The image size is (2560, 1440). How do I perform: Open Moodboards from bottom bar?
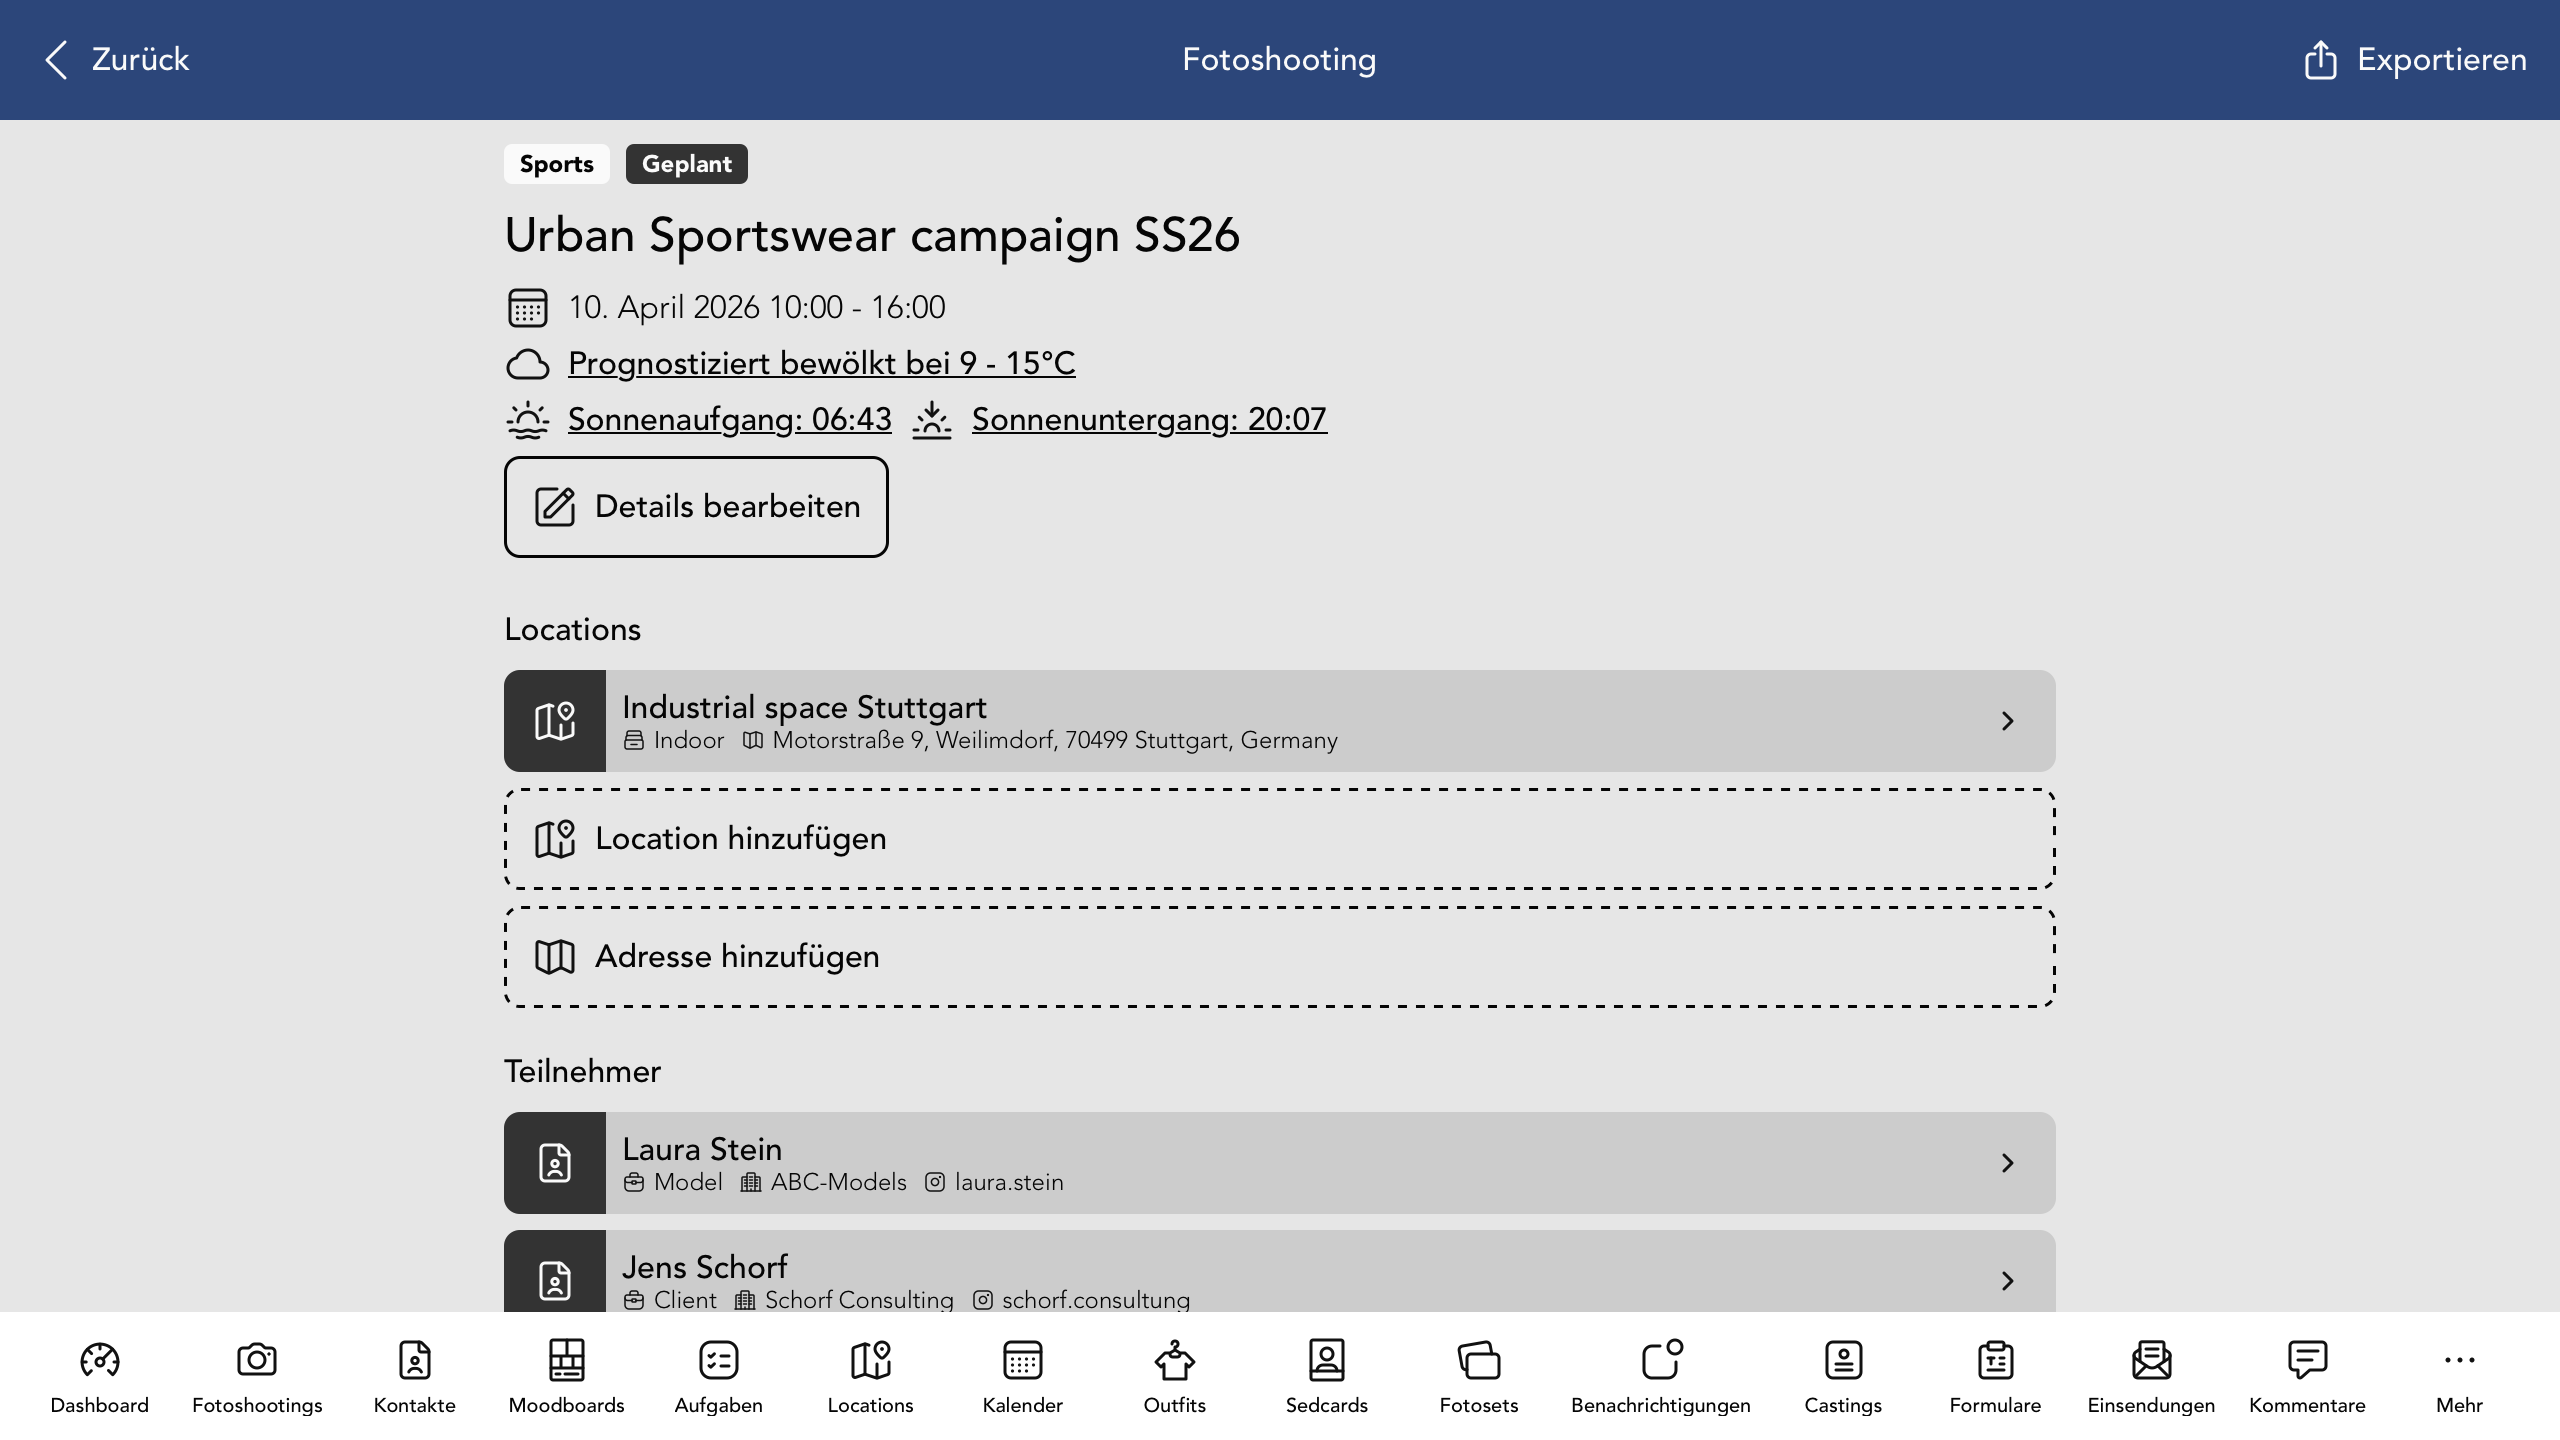(x=566, y=1360)
